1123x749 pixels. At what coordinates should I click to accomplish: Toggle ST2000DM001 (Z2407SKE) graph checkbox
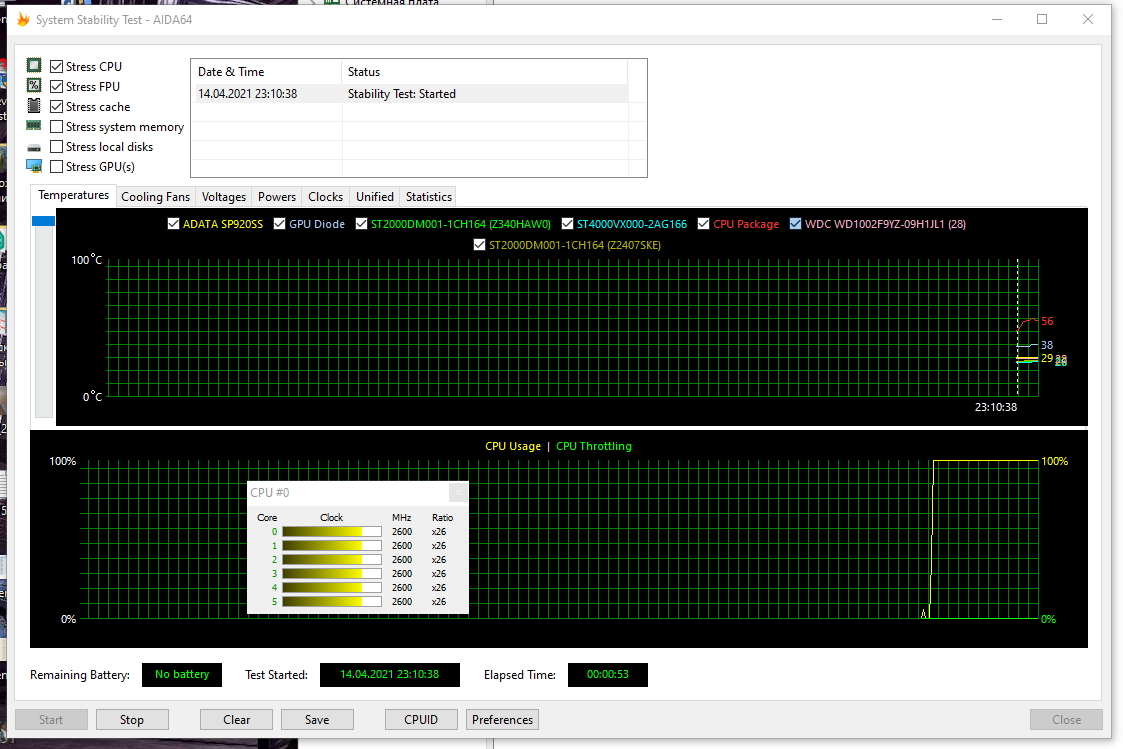click(479, 245)
